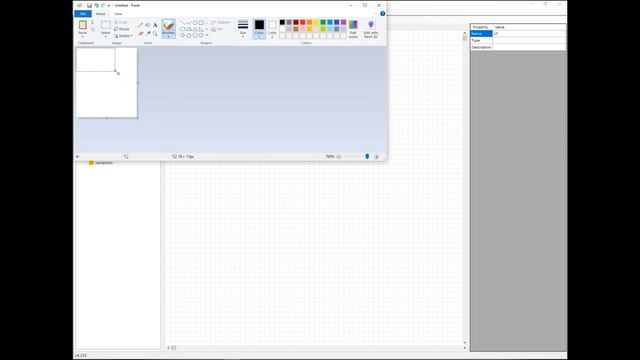Viewport: 640px width, 360px height.
Task: Pick the red color swatch
Action: (302, 22)
